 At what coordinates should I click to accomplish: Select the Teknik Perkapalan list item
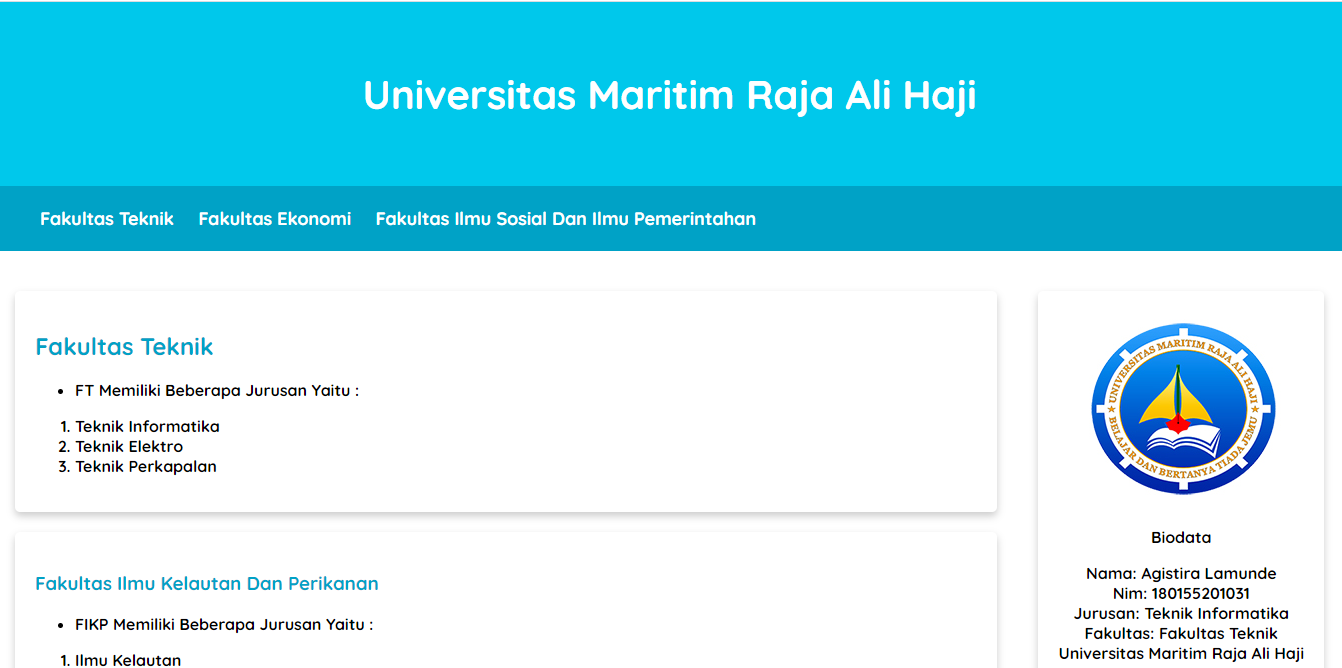click(x=146, y=466)
